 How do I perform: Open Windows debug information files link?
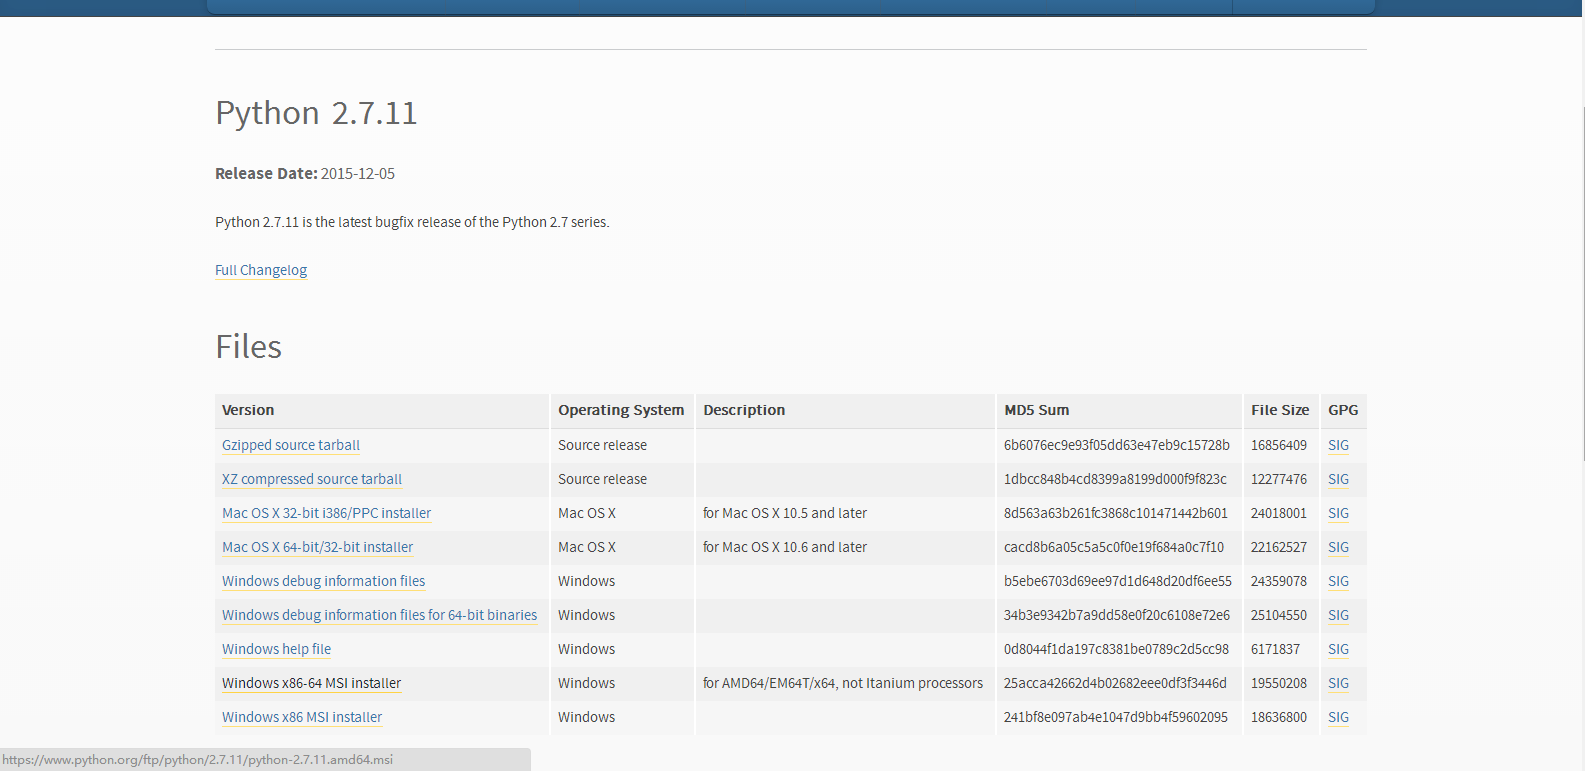[323, 581]
